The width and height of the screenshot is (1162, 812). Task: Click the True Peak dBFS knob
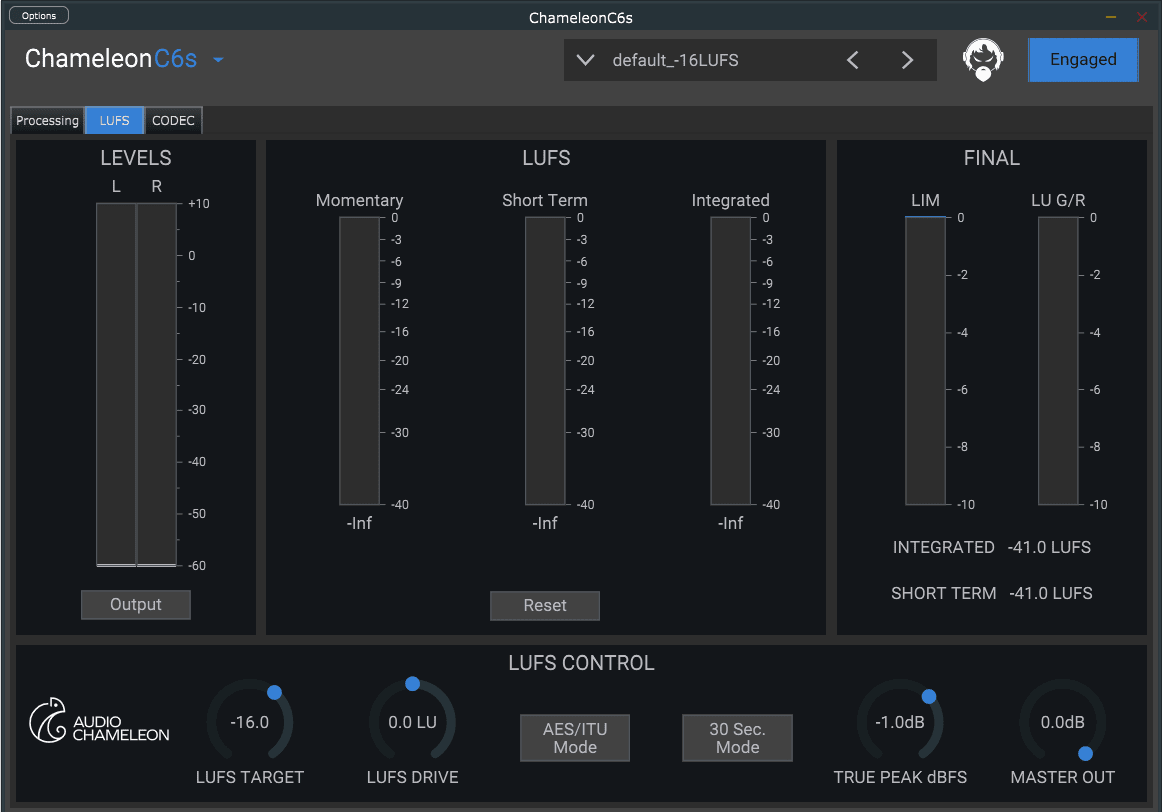900,723
